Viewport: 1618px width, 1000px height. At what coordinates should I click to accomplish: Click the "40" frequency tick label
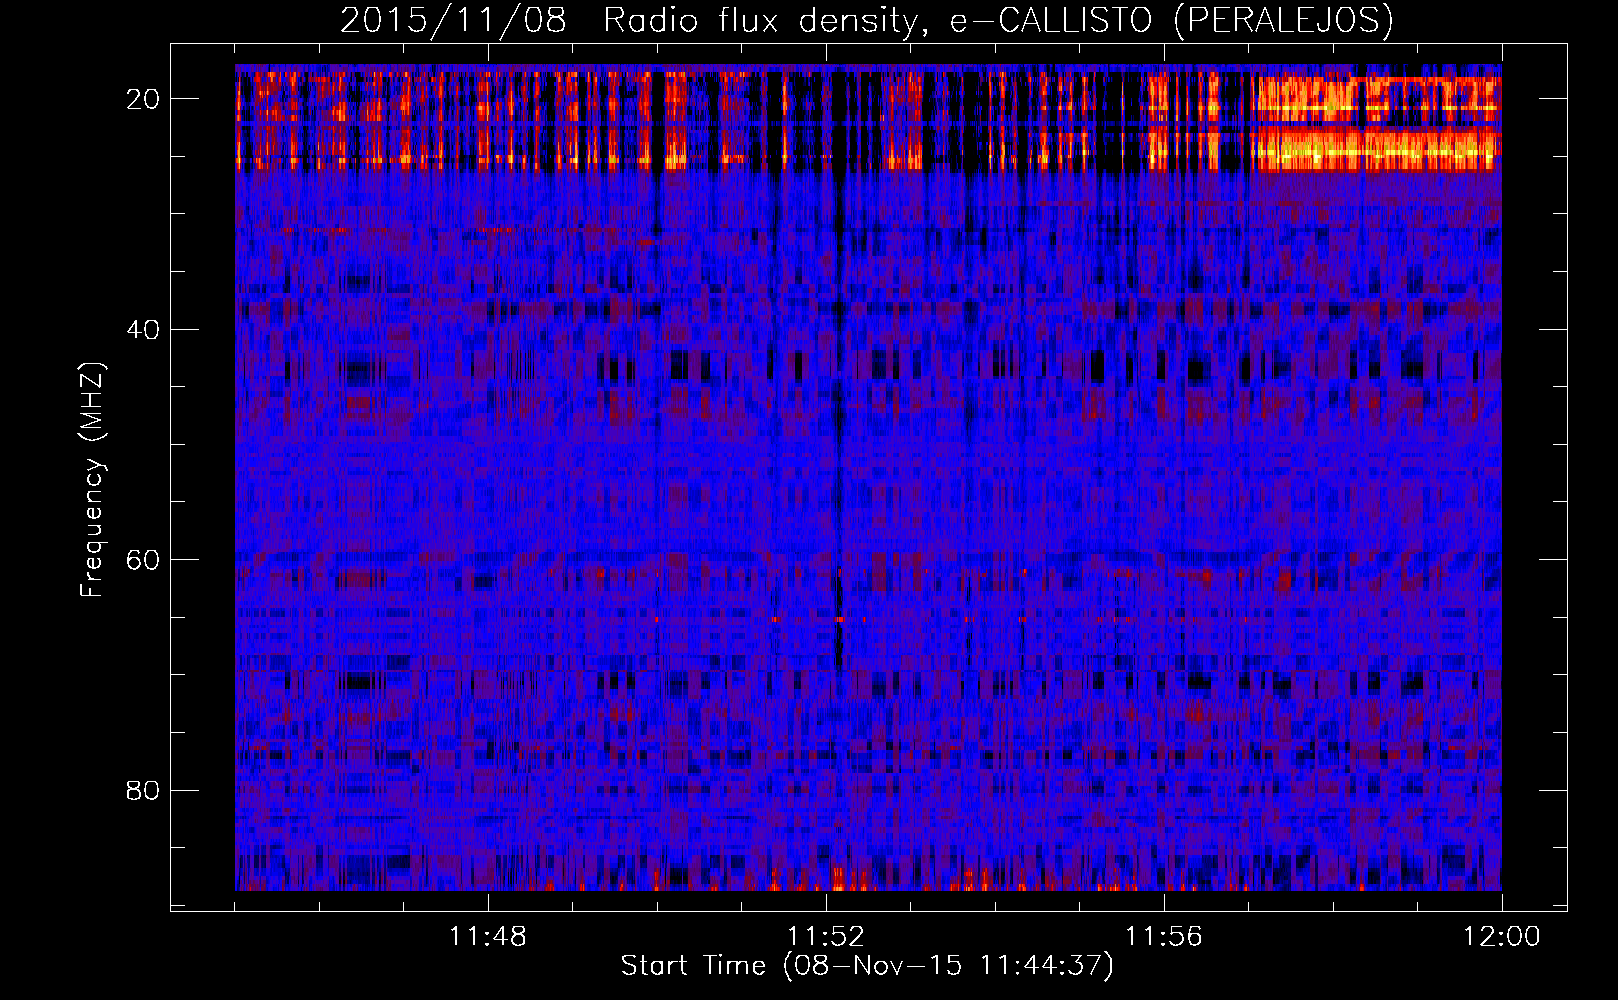pyautogui.click(x=144, y=329)
